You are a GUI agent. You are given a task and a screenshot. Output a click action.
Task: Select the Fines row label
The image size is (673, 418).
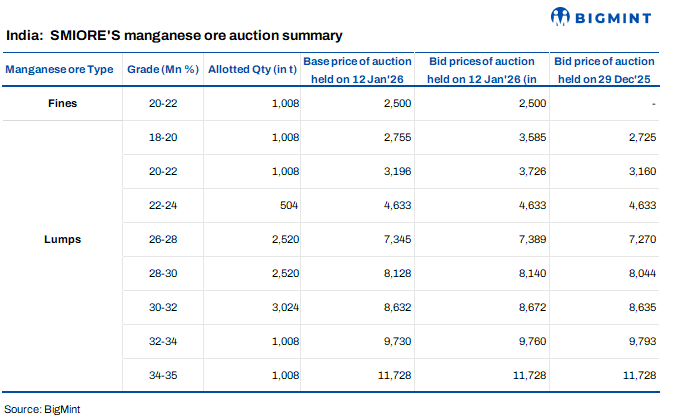[x=62, y=103]
